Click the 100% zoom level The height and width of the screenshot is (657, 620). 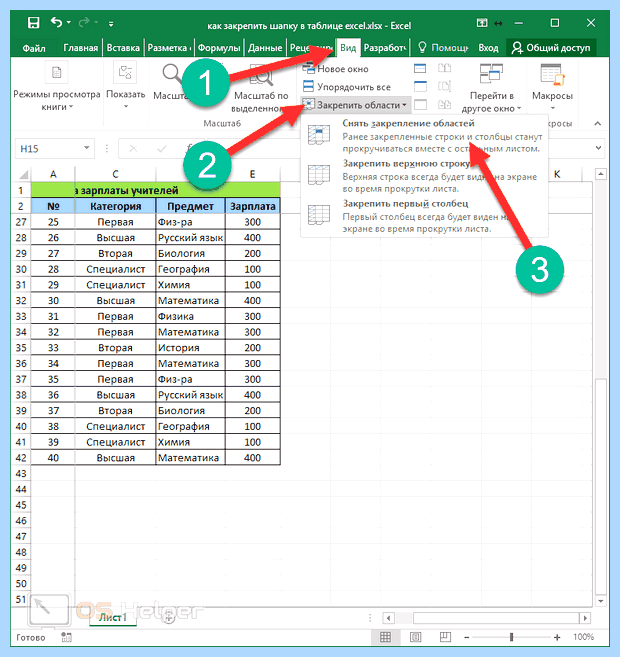[584, 637]
